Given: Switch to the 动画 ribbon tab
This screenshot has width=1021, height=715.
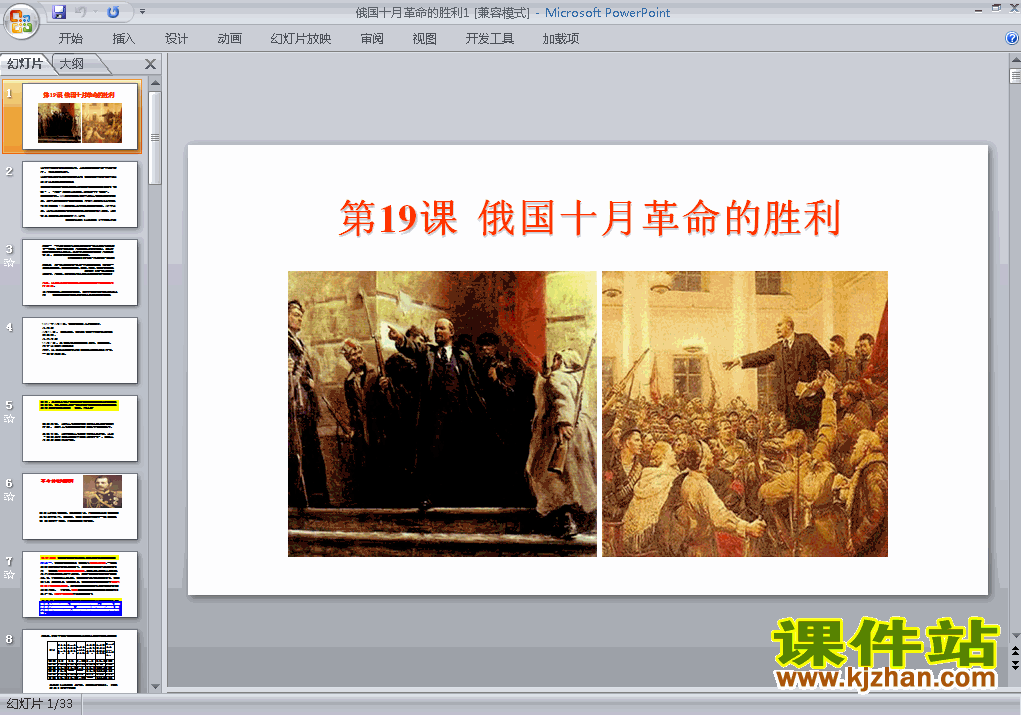Looking at the screenshot, I should tap(229, 38).
